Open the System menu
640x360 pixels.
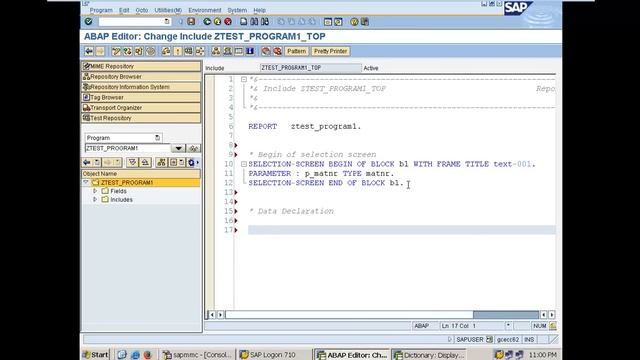[237, 10]
